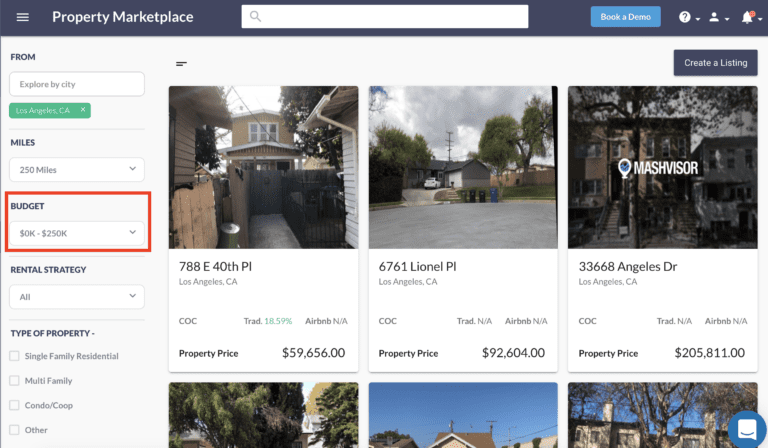Click the sort/filter lines icon
This screenshot has height=448, width=768.
181,63
